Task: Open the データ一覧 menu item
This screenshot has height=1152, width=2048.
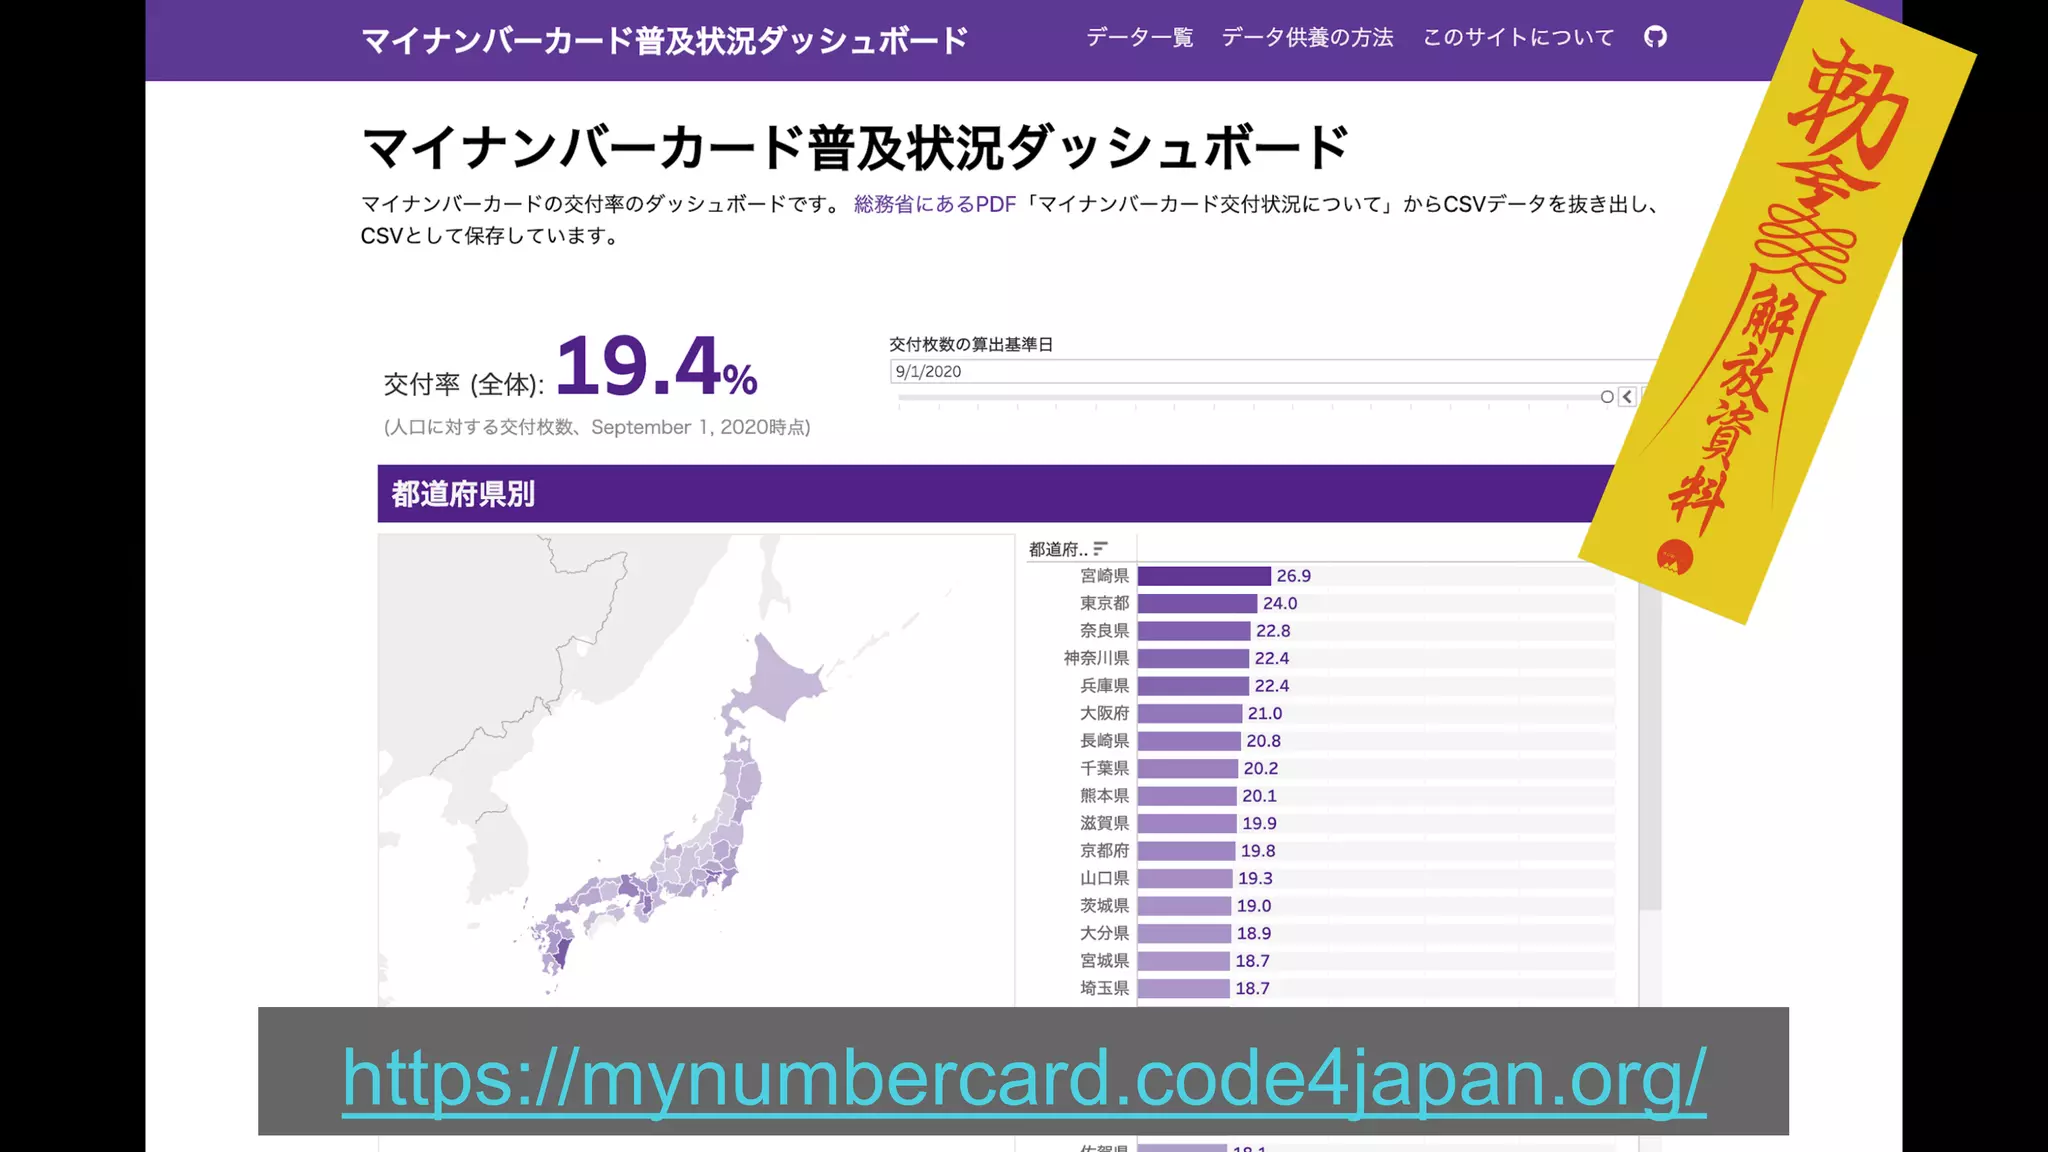Action: click(x=1140, y=37)
